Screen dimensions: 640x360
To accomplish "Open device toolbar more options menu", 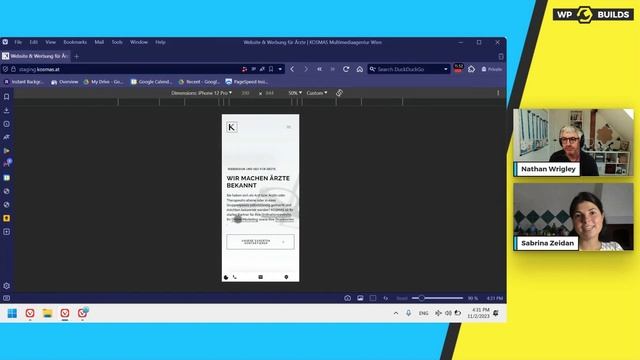I will (x=498, y=93).
